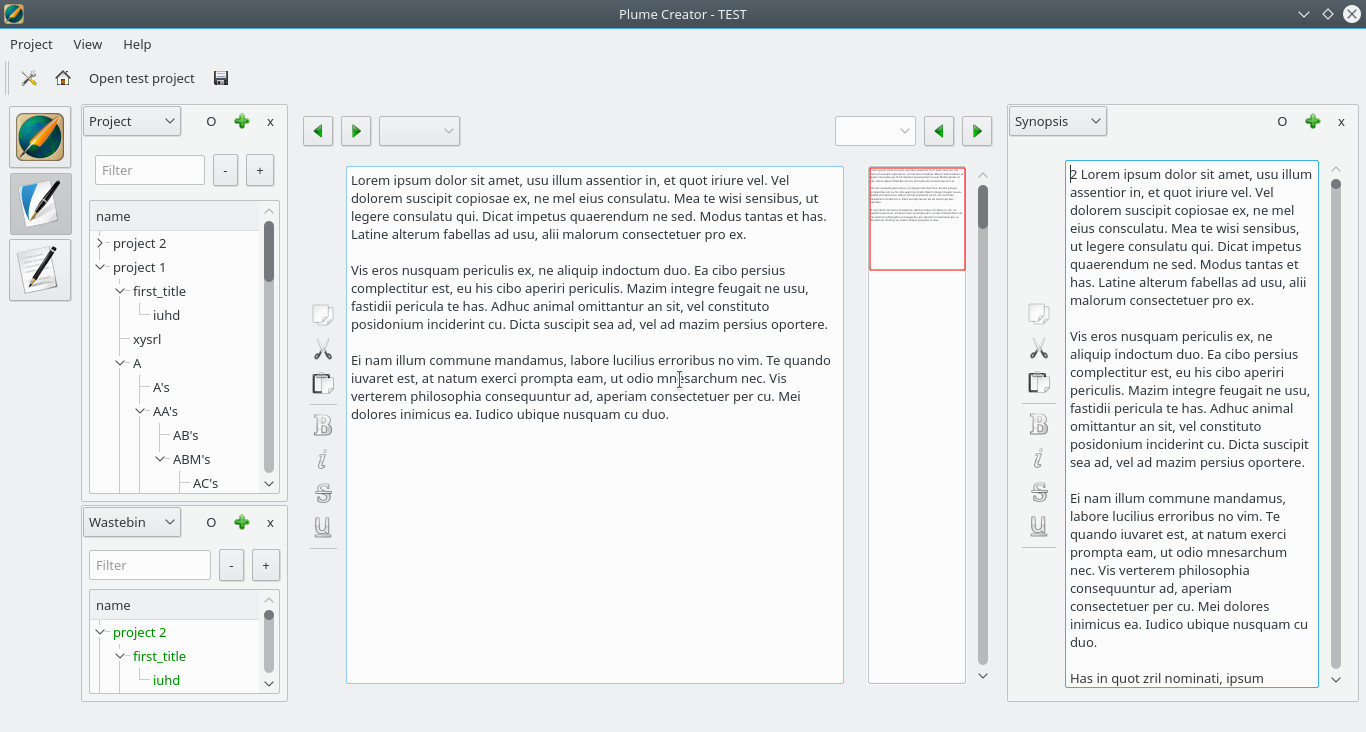Close the Synopsis dock with x
The width and height of the screenshot is (1366, 732).
1341,121
